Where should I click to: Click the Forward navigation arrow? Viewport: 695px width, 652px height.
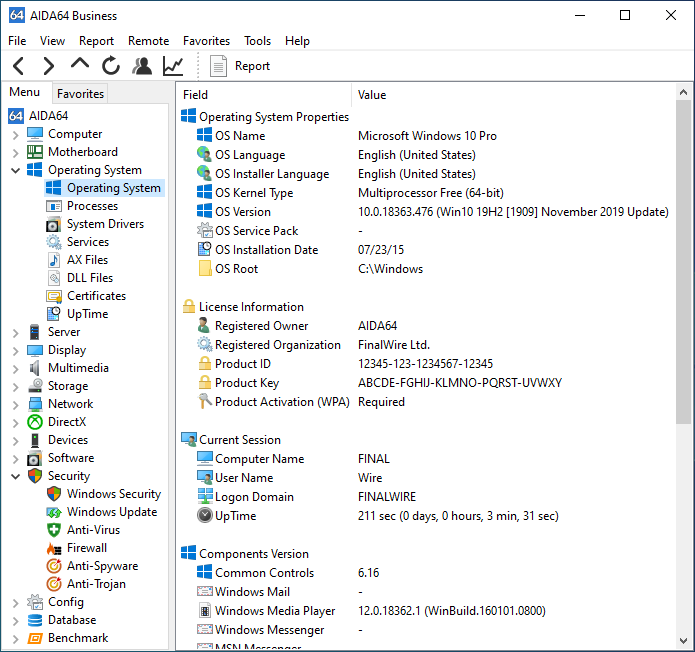point(49,66)
